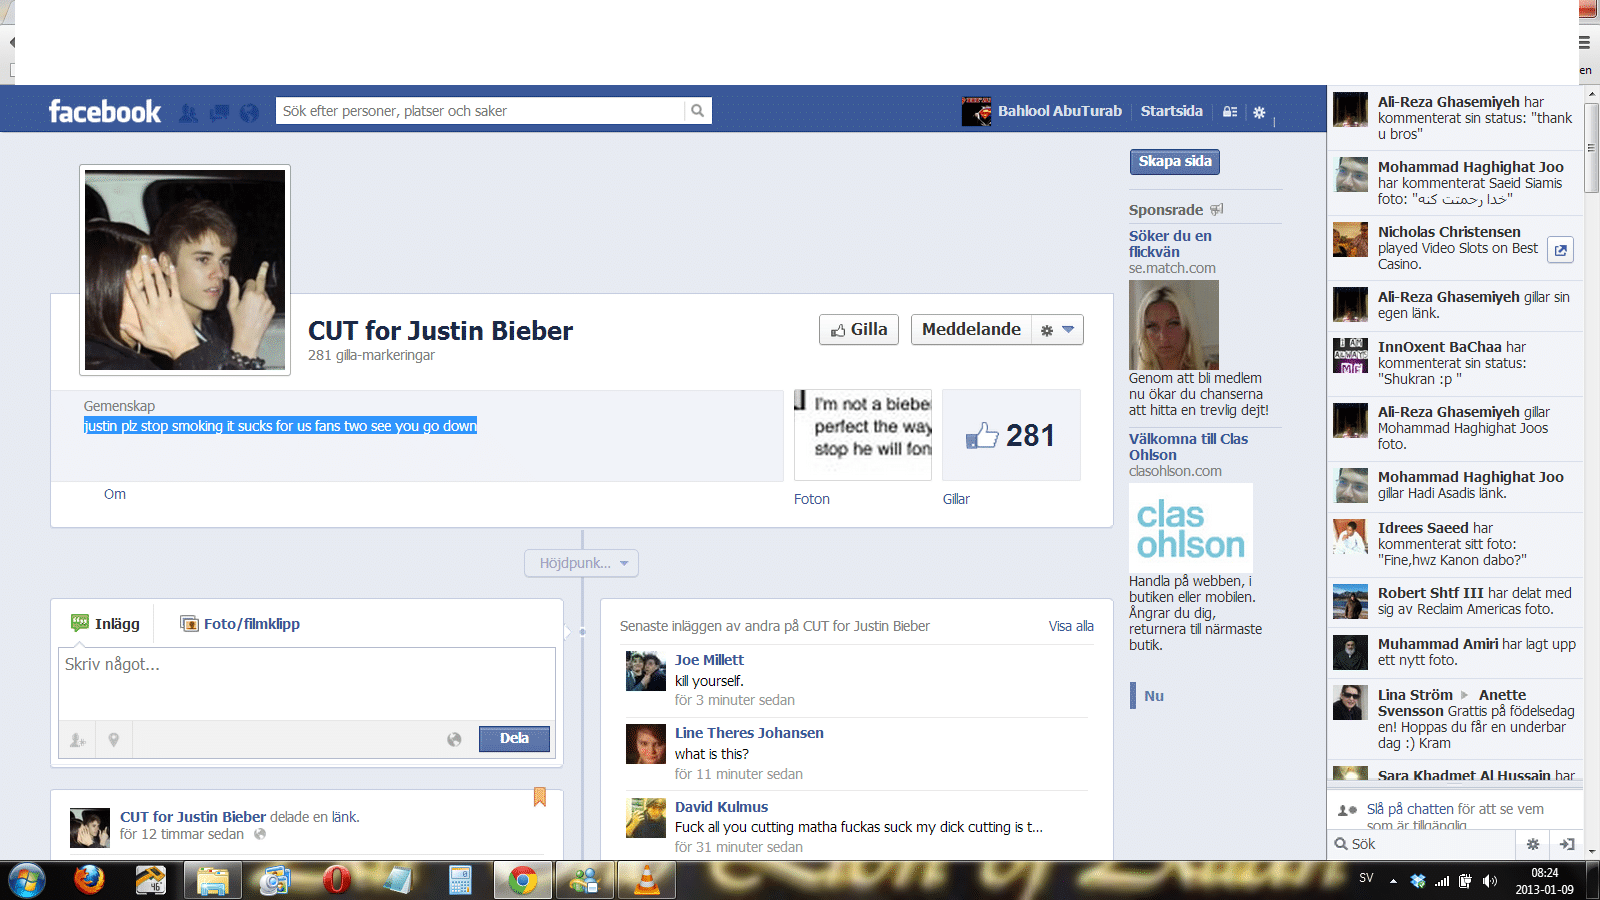
Task: Open Calculator from the taskbar
Action: pyautogui.click(x=460, y=880)
